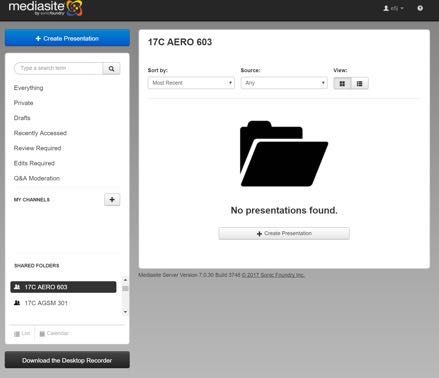This screenshot has width=439, height=378.
Task: Open Edits Required list
Action: coord(34,163)
